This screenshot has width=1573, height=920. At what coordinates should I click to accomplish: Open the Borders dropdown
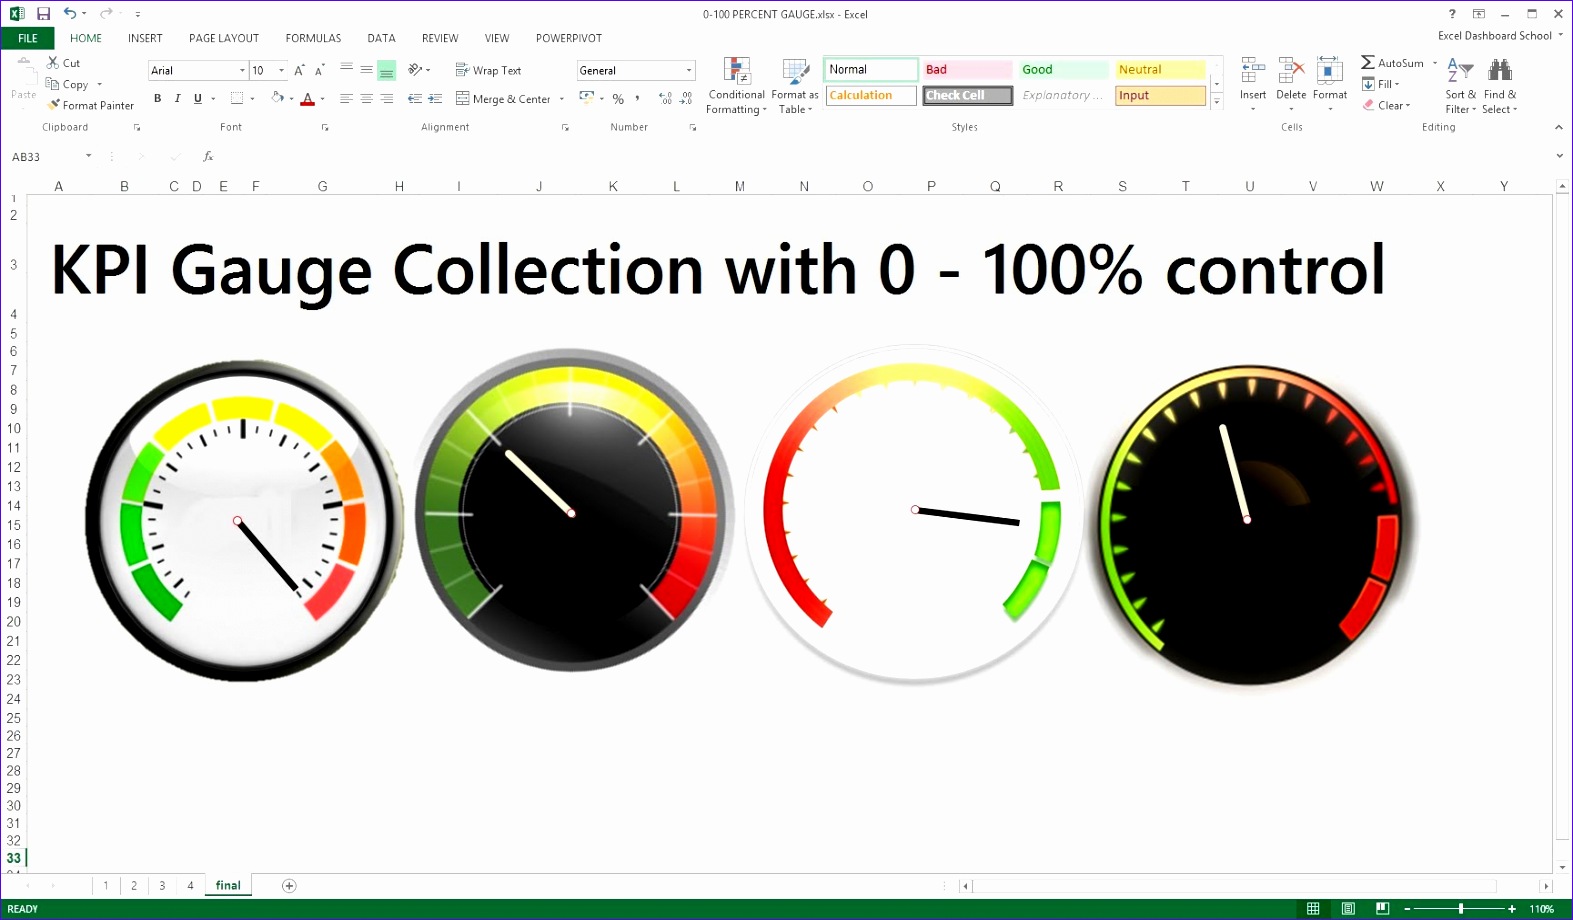tap(252, 98)
